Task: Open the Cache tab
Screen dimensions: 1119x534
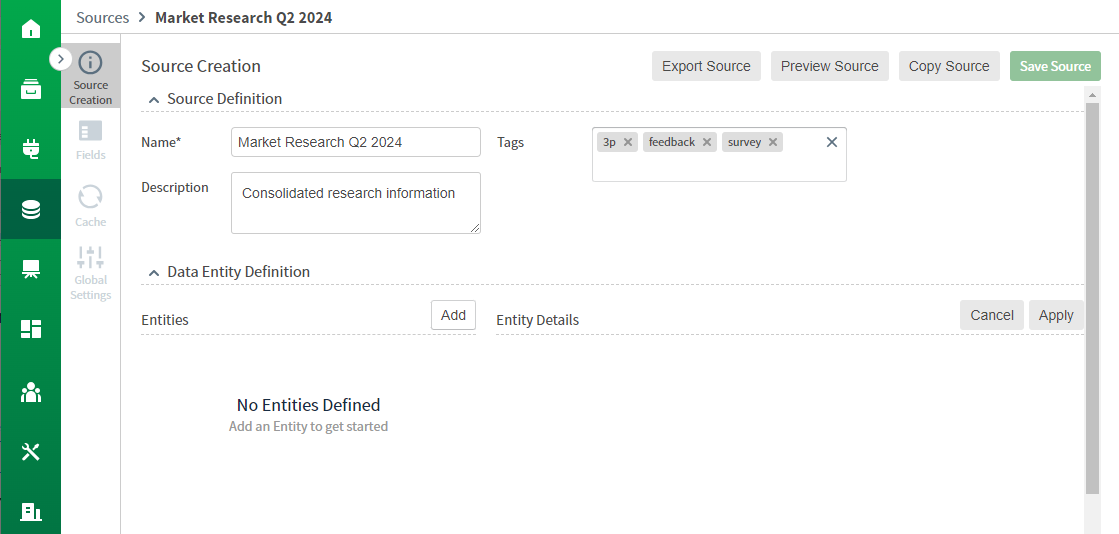Action: (91, 206)
